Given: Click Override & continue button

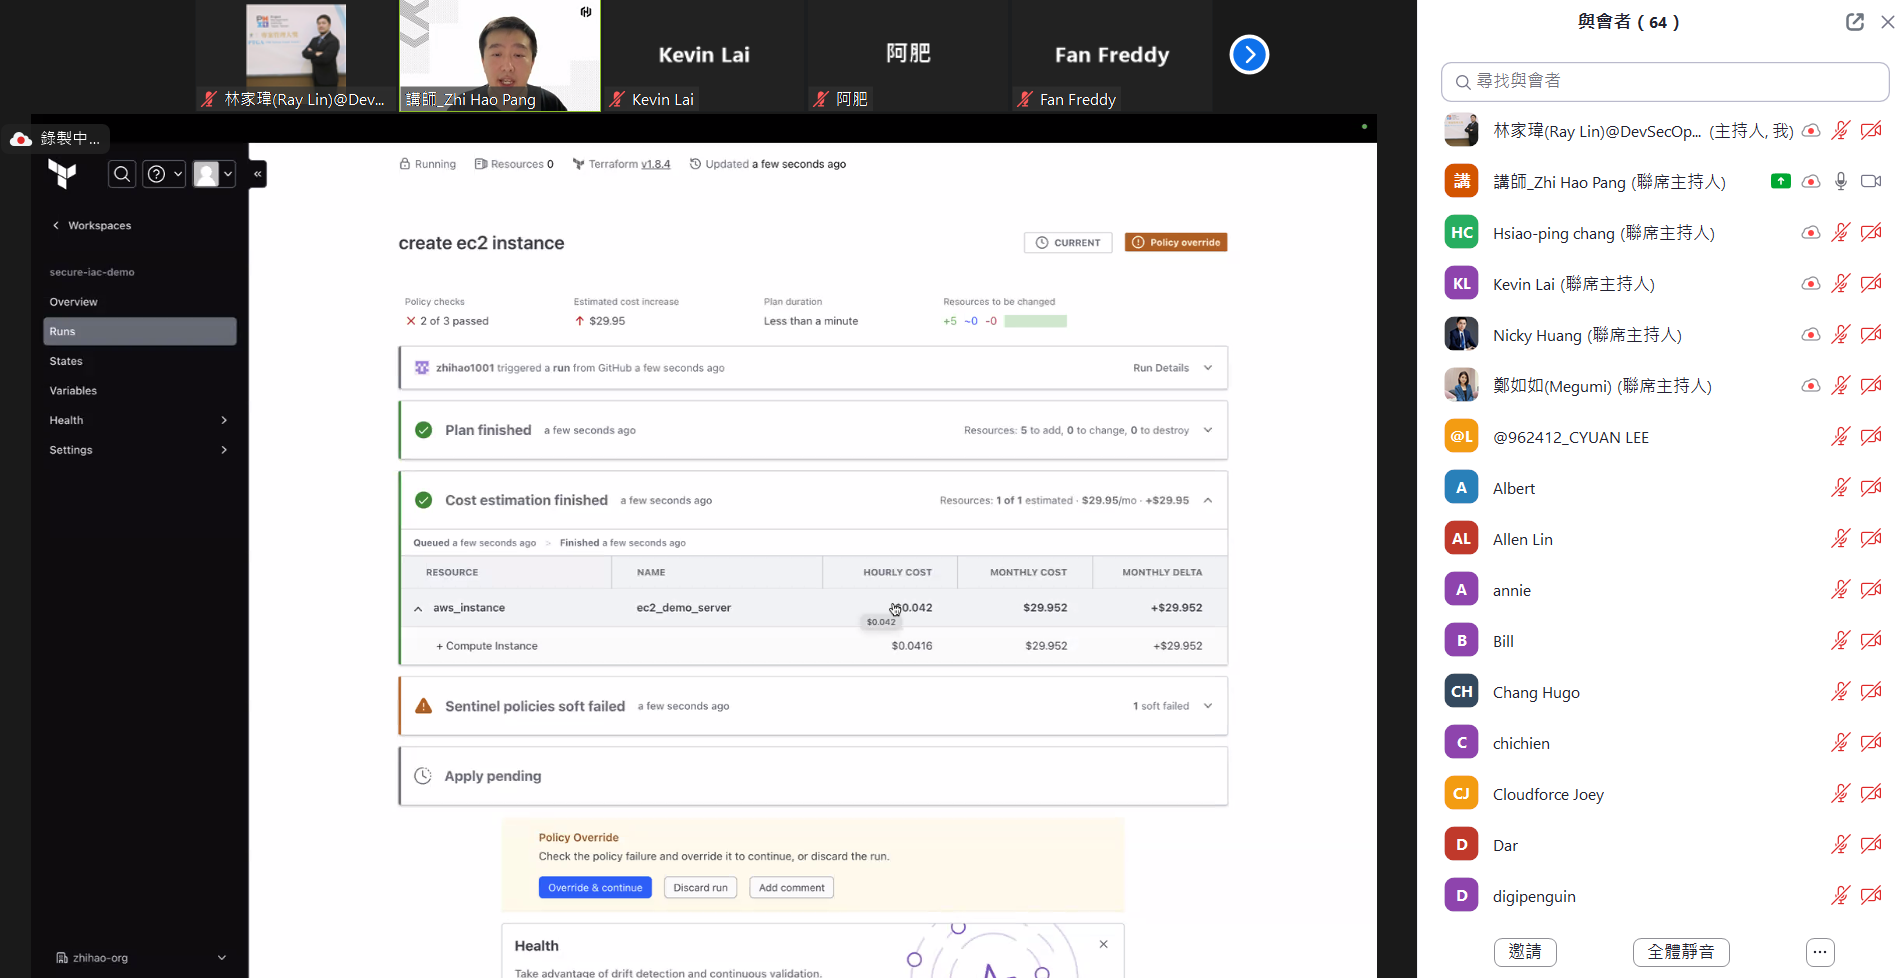Looking at the screenshot, I should (x=595, y=888).
